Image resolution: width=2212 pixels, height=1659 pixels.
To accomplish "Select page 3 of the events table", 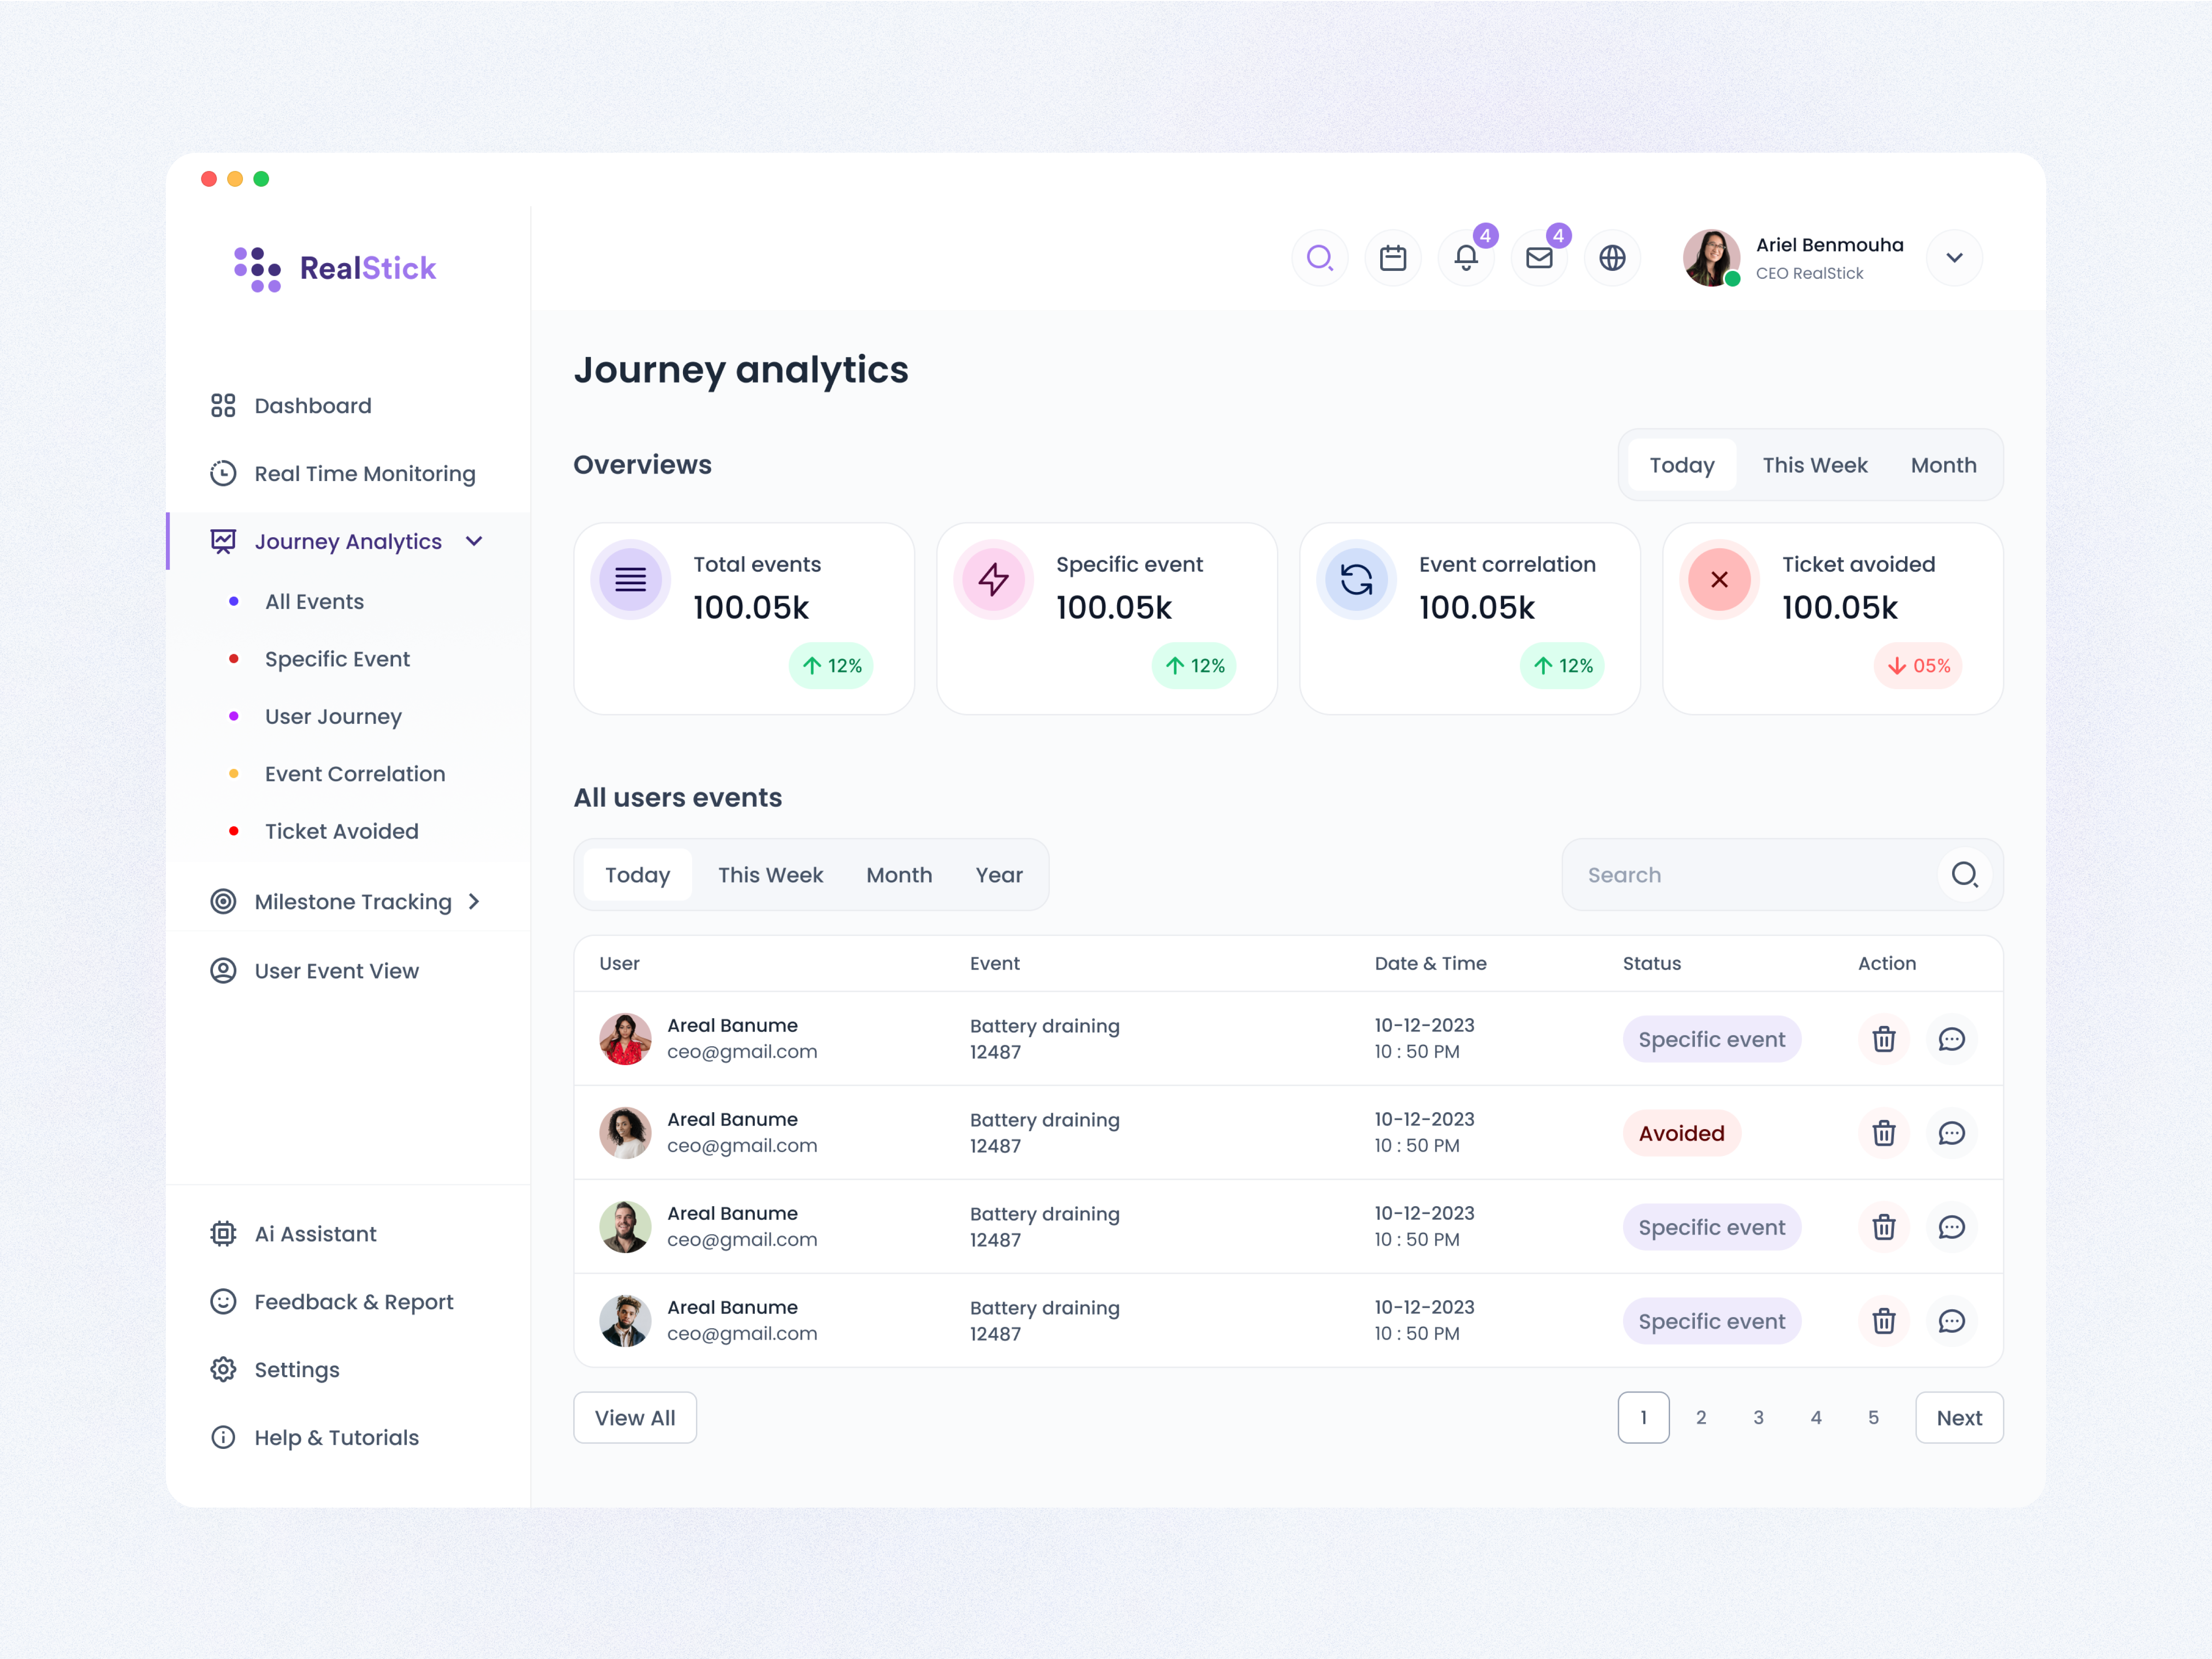I will pos(1759,1417).
